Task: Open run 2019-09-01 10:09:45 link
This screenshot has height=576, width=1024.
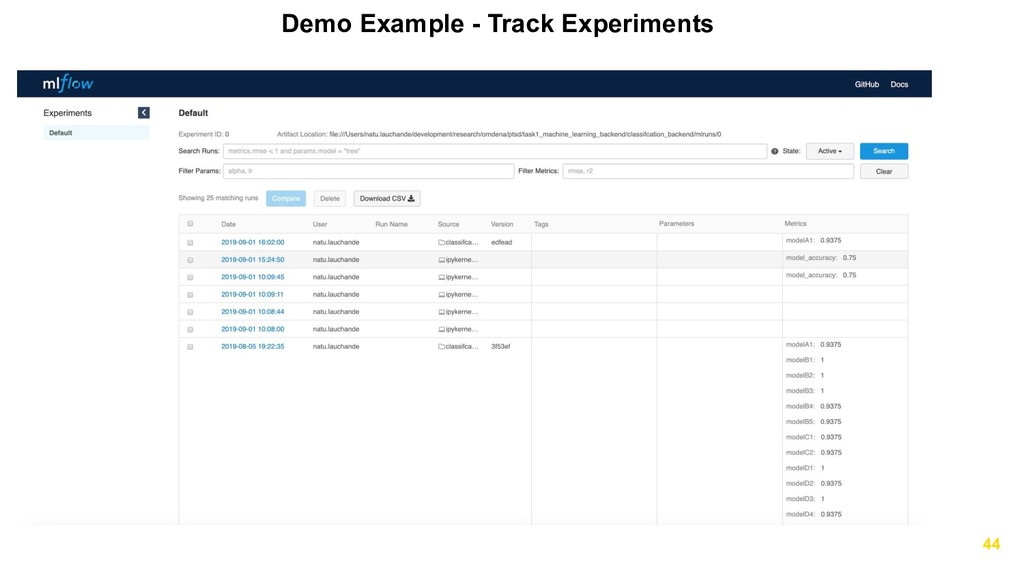Action: click(253, 278)
